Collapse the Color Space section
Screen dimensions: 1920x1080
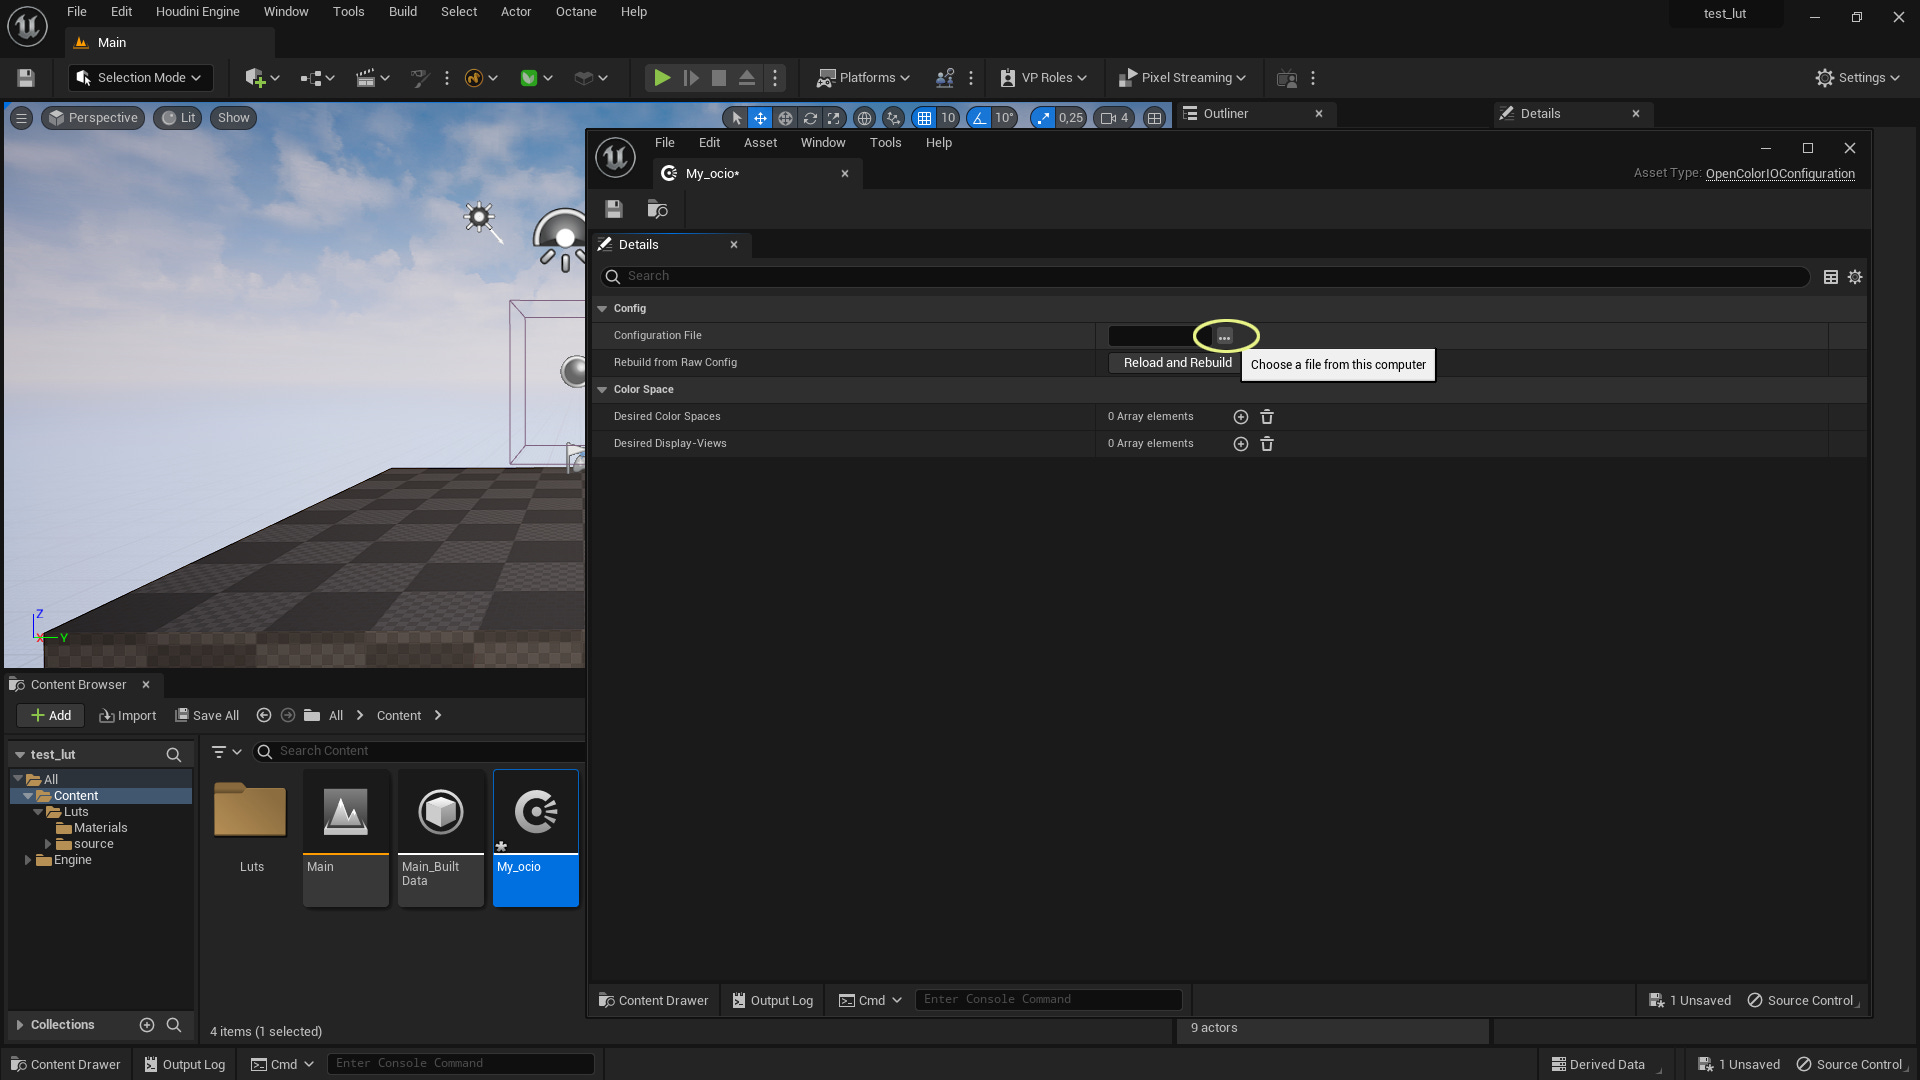click(602, 390)
